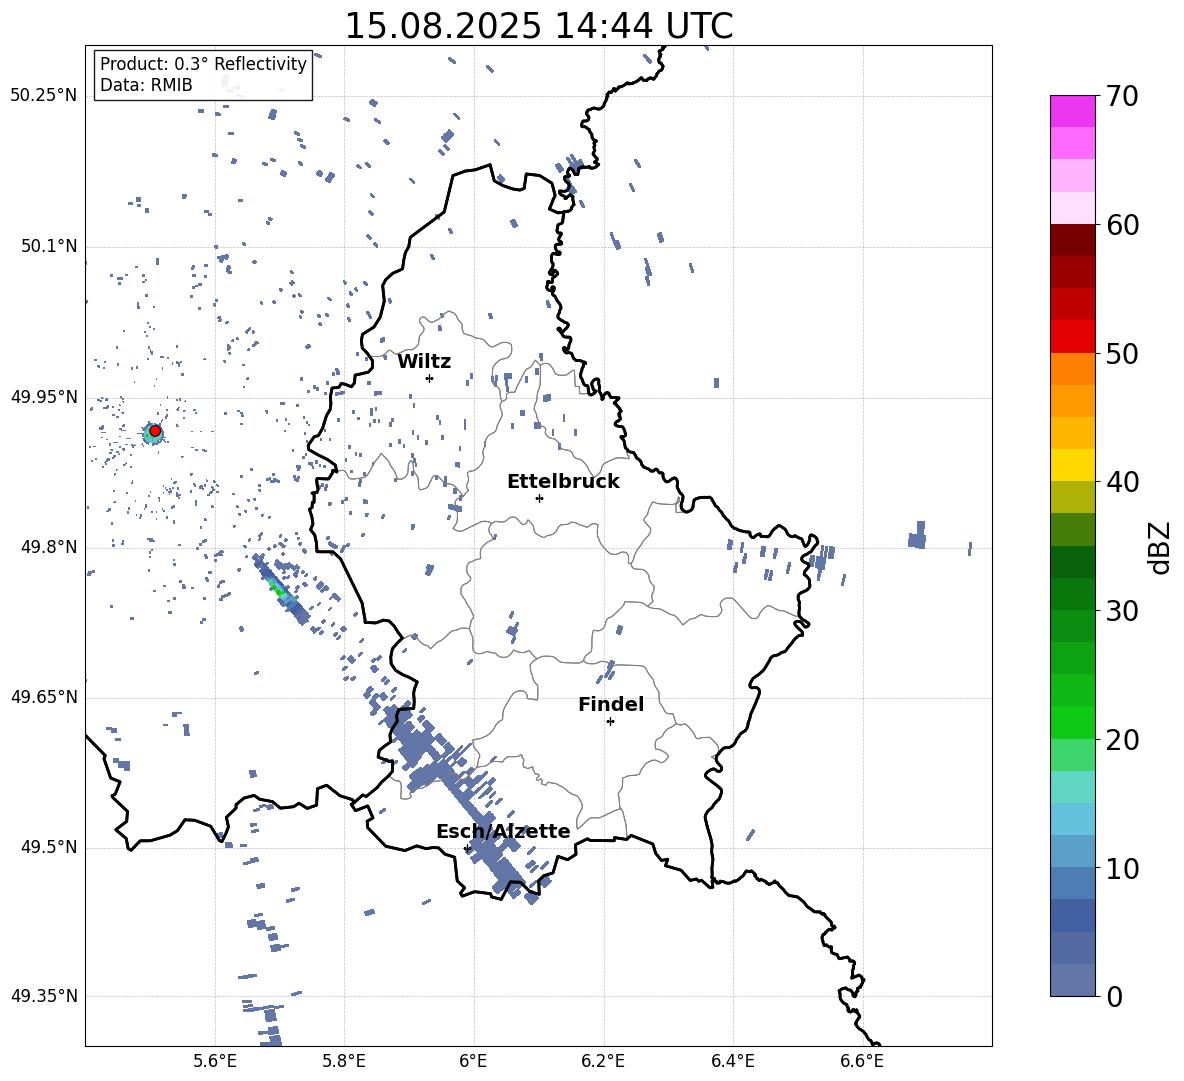Click the 40 colorbar tick label
The width and height of the screenshot is (1184, 1081).
[x=1123, y=482]
